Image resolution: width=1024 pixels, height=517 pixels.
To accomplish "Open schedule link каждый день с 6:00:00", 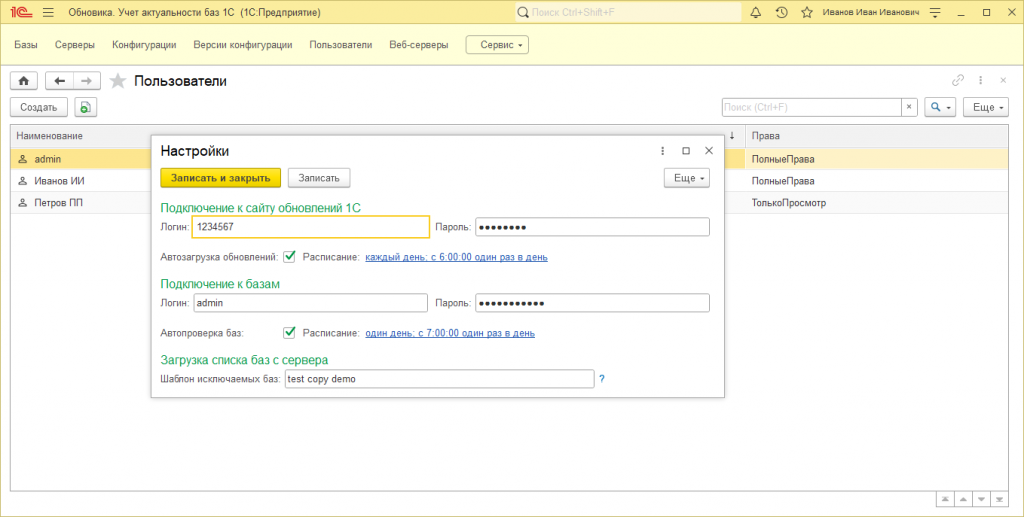I will 456,257.
